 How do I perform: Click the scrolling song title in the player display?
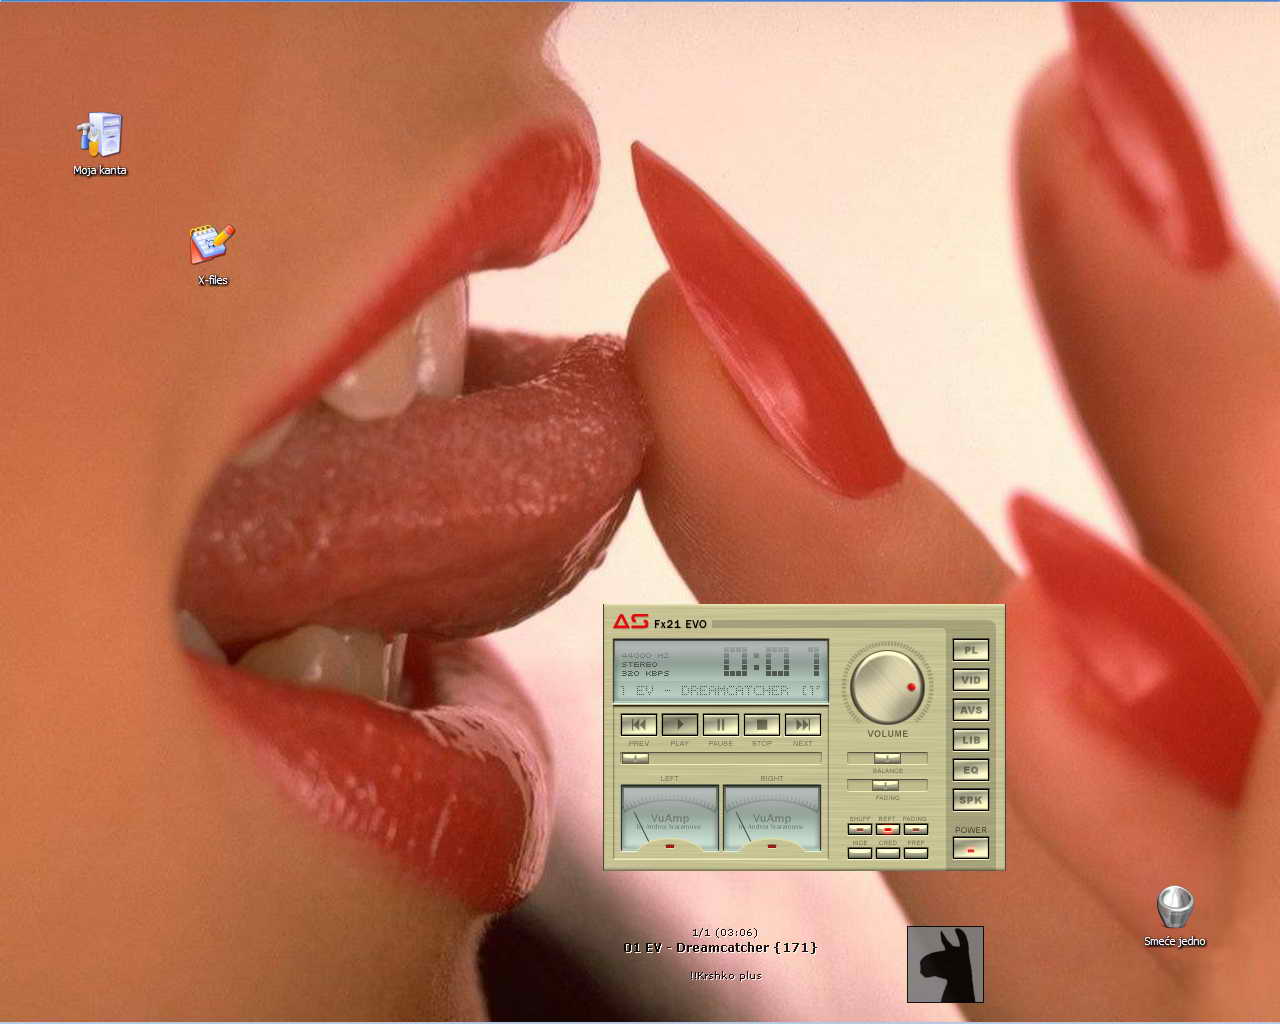pyautogui.click(x=720, y=691)
